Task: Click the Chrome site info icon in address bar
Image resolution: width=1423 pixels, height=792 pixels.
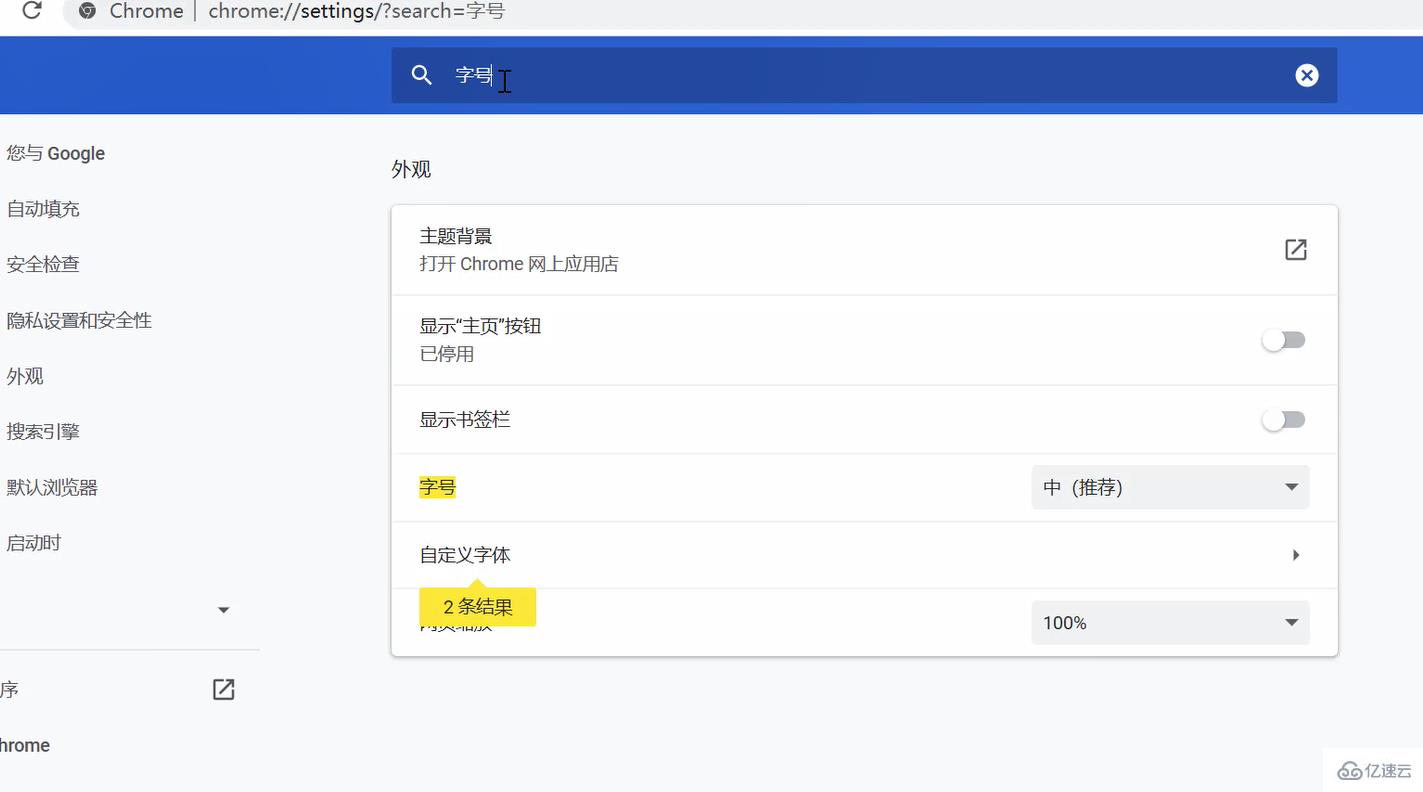Action: tap(87, 11)
